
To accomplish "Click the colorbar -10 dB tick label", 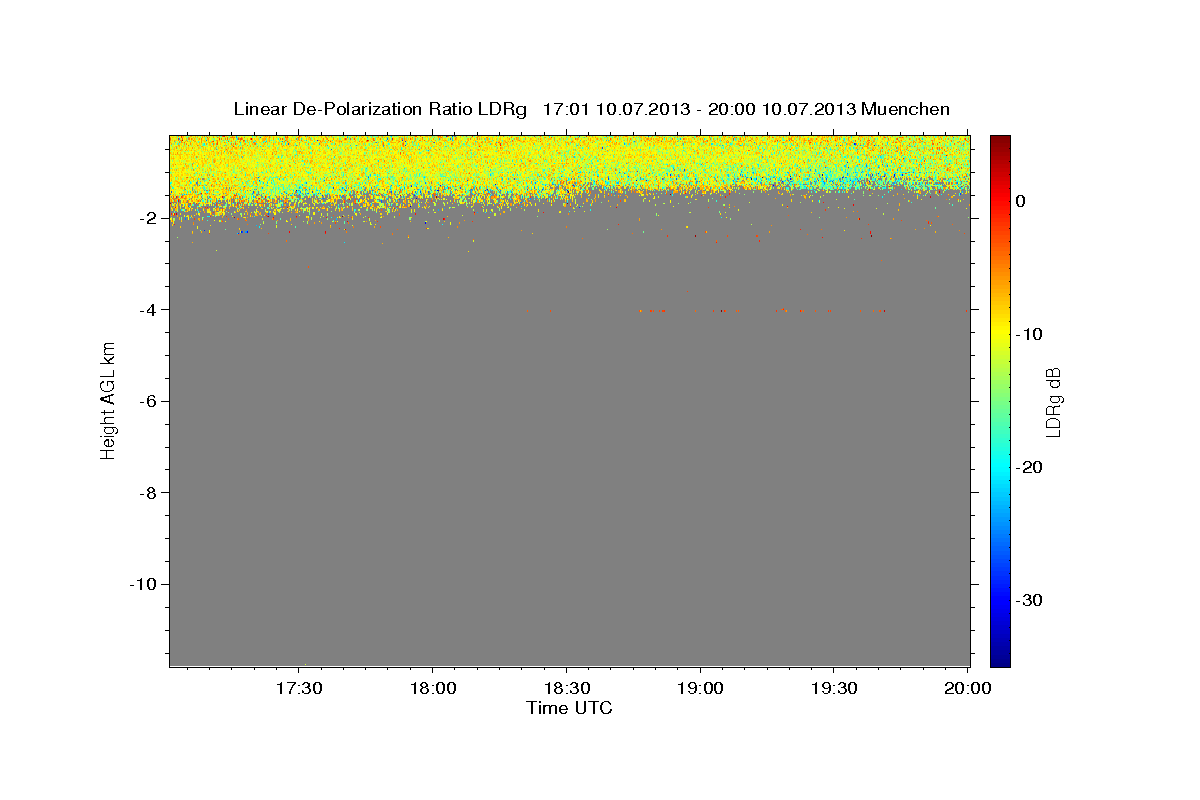I will (1029, 334).
